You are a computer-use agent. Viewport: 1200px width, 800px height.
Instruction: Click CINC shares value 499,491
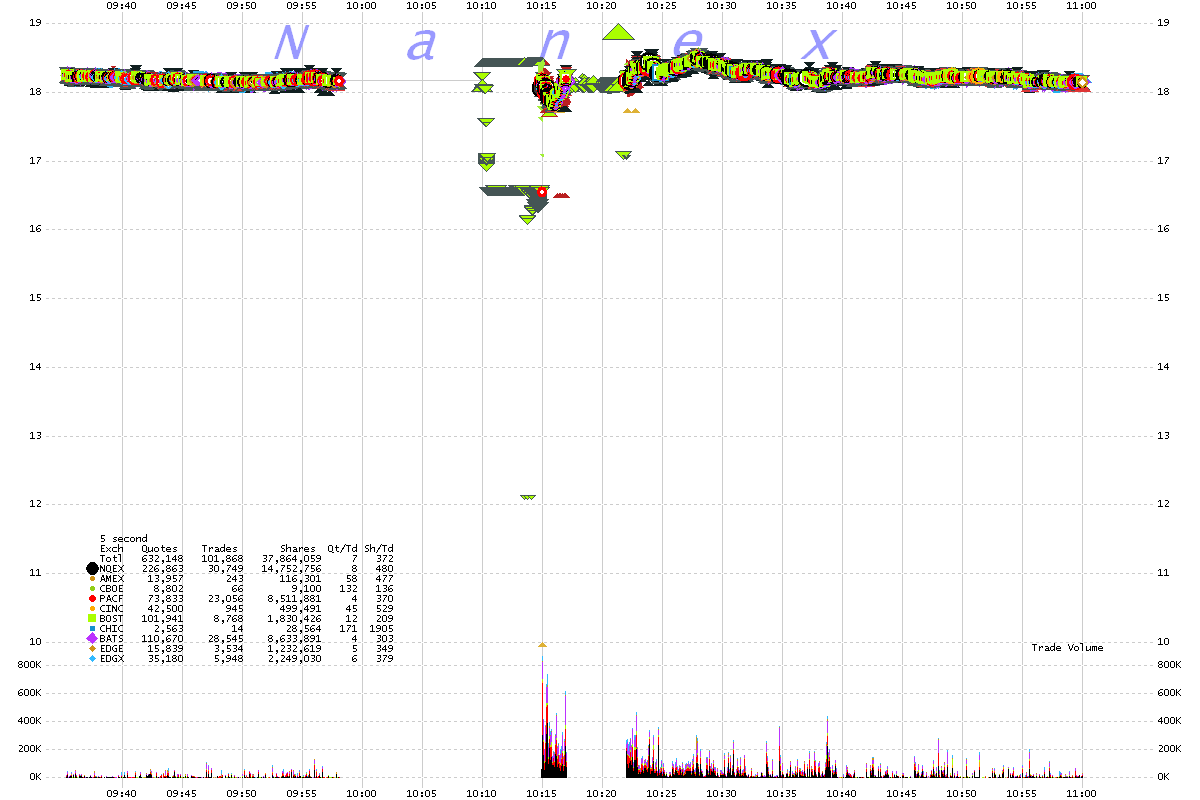tap(301, 609)
